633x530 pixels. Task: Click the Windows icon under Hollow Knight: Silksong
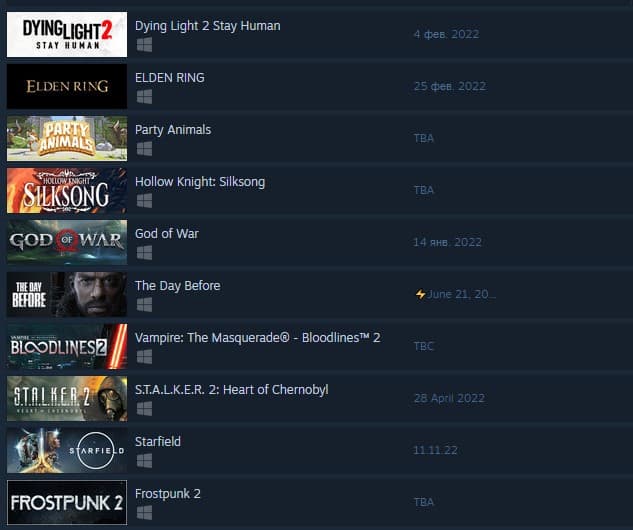pyautogui.click(x=144, y=201)
